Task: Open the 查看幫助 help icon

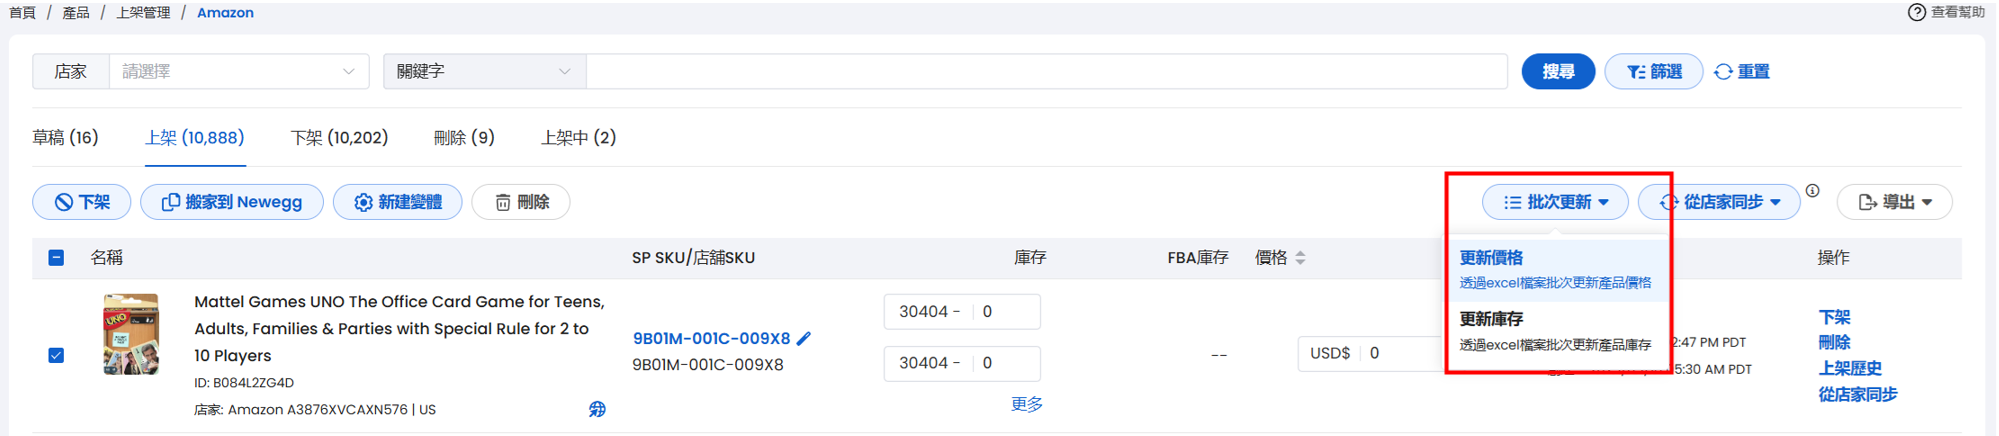Action: point(1916,12)
